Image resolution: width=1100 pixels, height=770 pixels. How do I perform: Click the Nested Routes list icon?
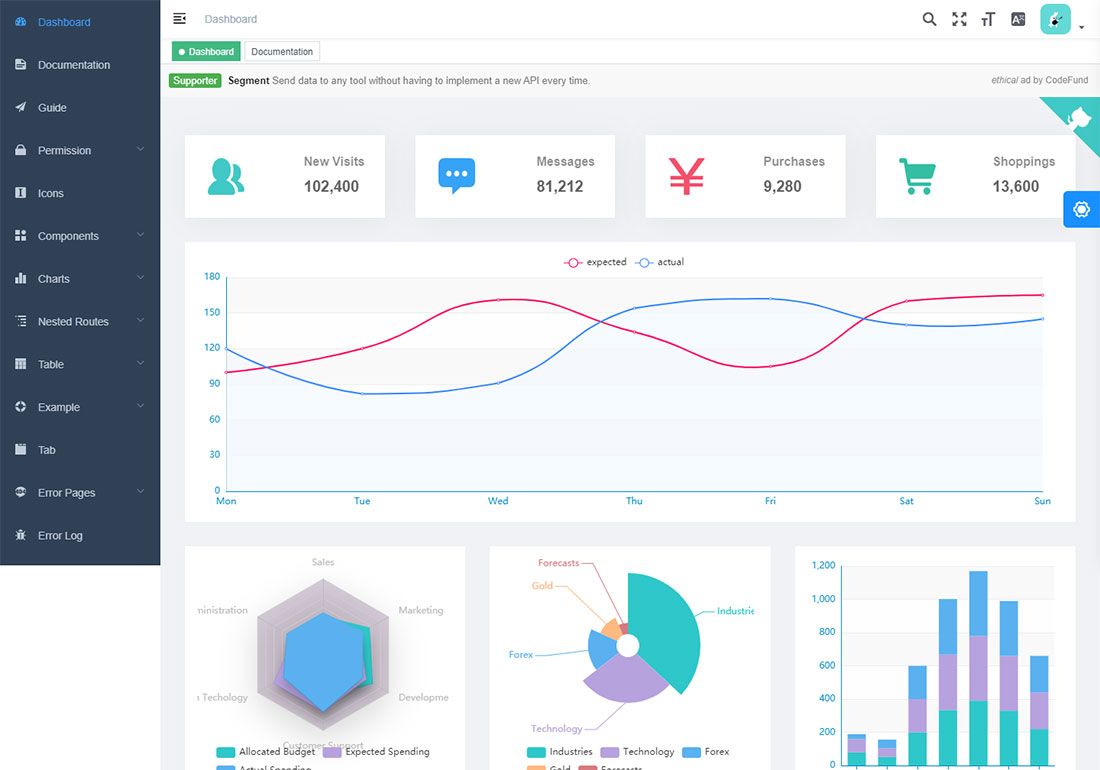click(x=20, y=321)
